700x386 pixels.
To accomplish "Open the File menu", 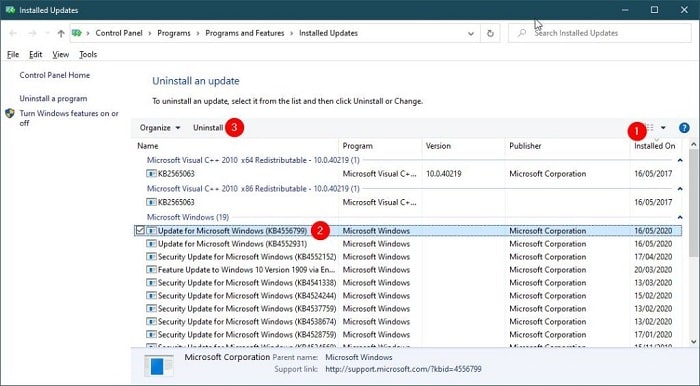I will tap(13, 54).
